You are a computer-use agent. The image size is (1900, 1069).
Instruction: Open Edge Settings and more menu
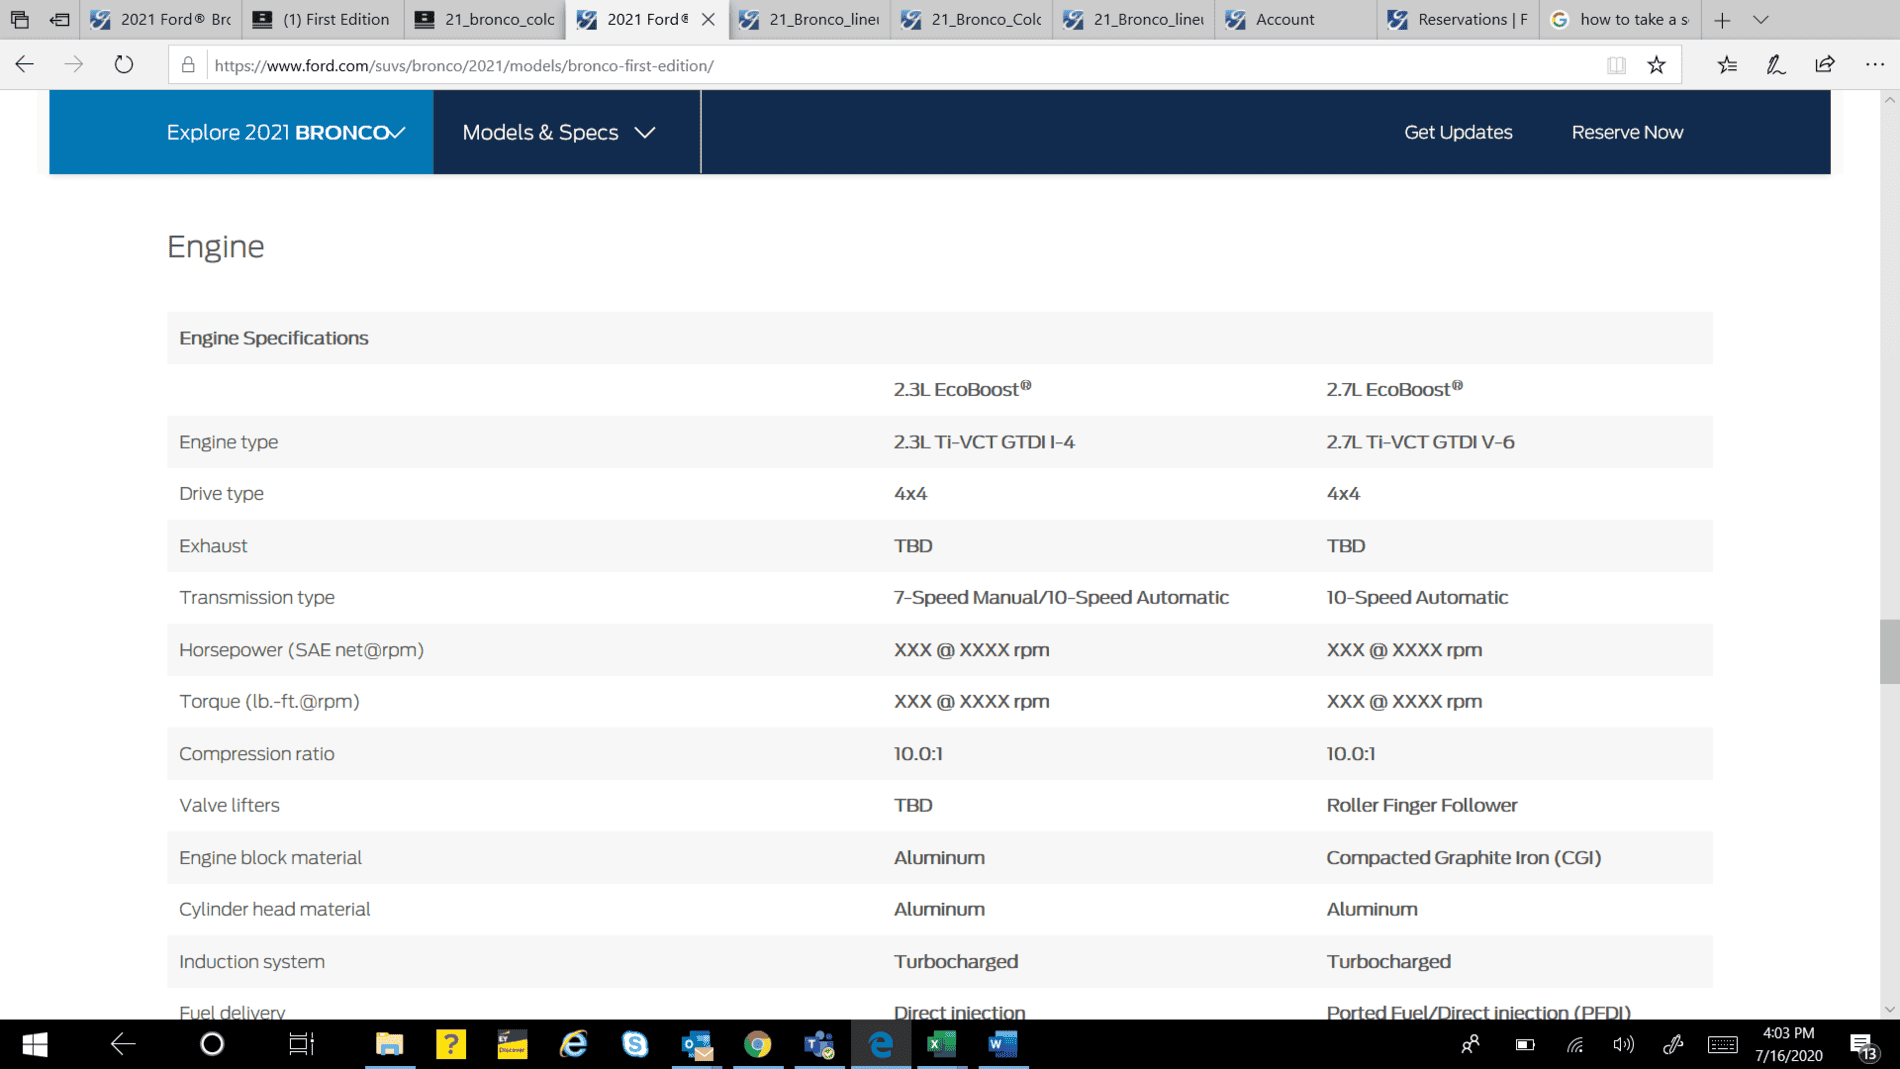(1875, 65)
